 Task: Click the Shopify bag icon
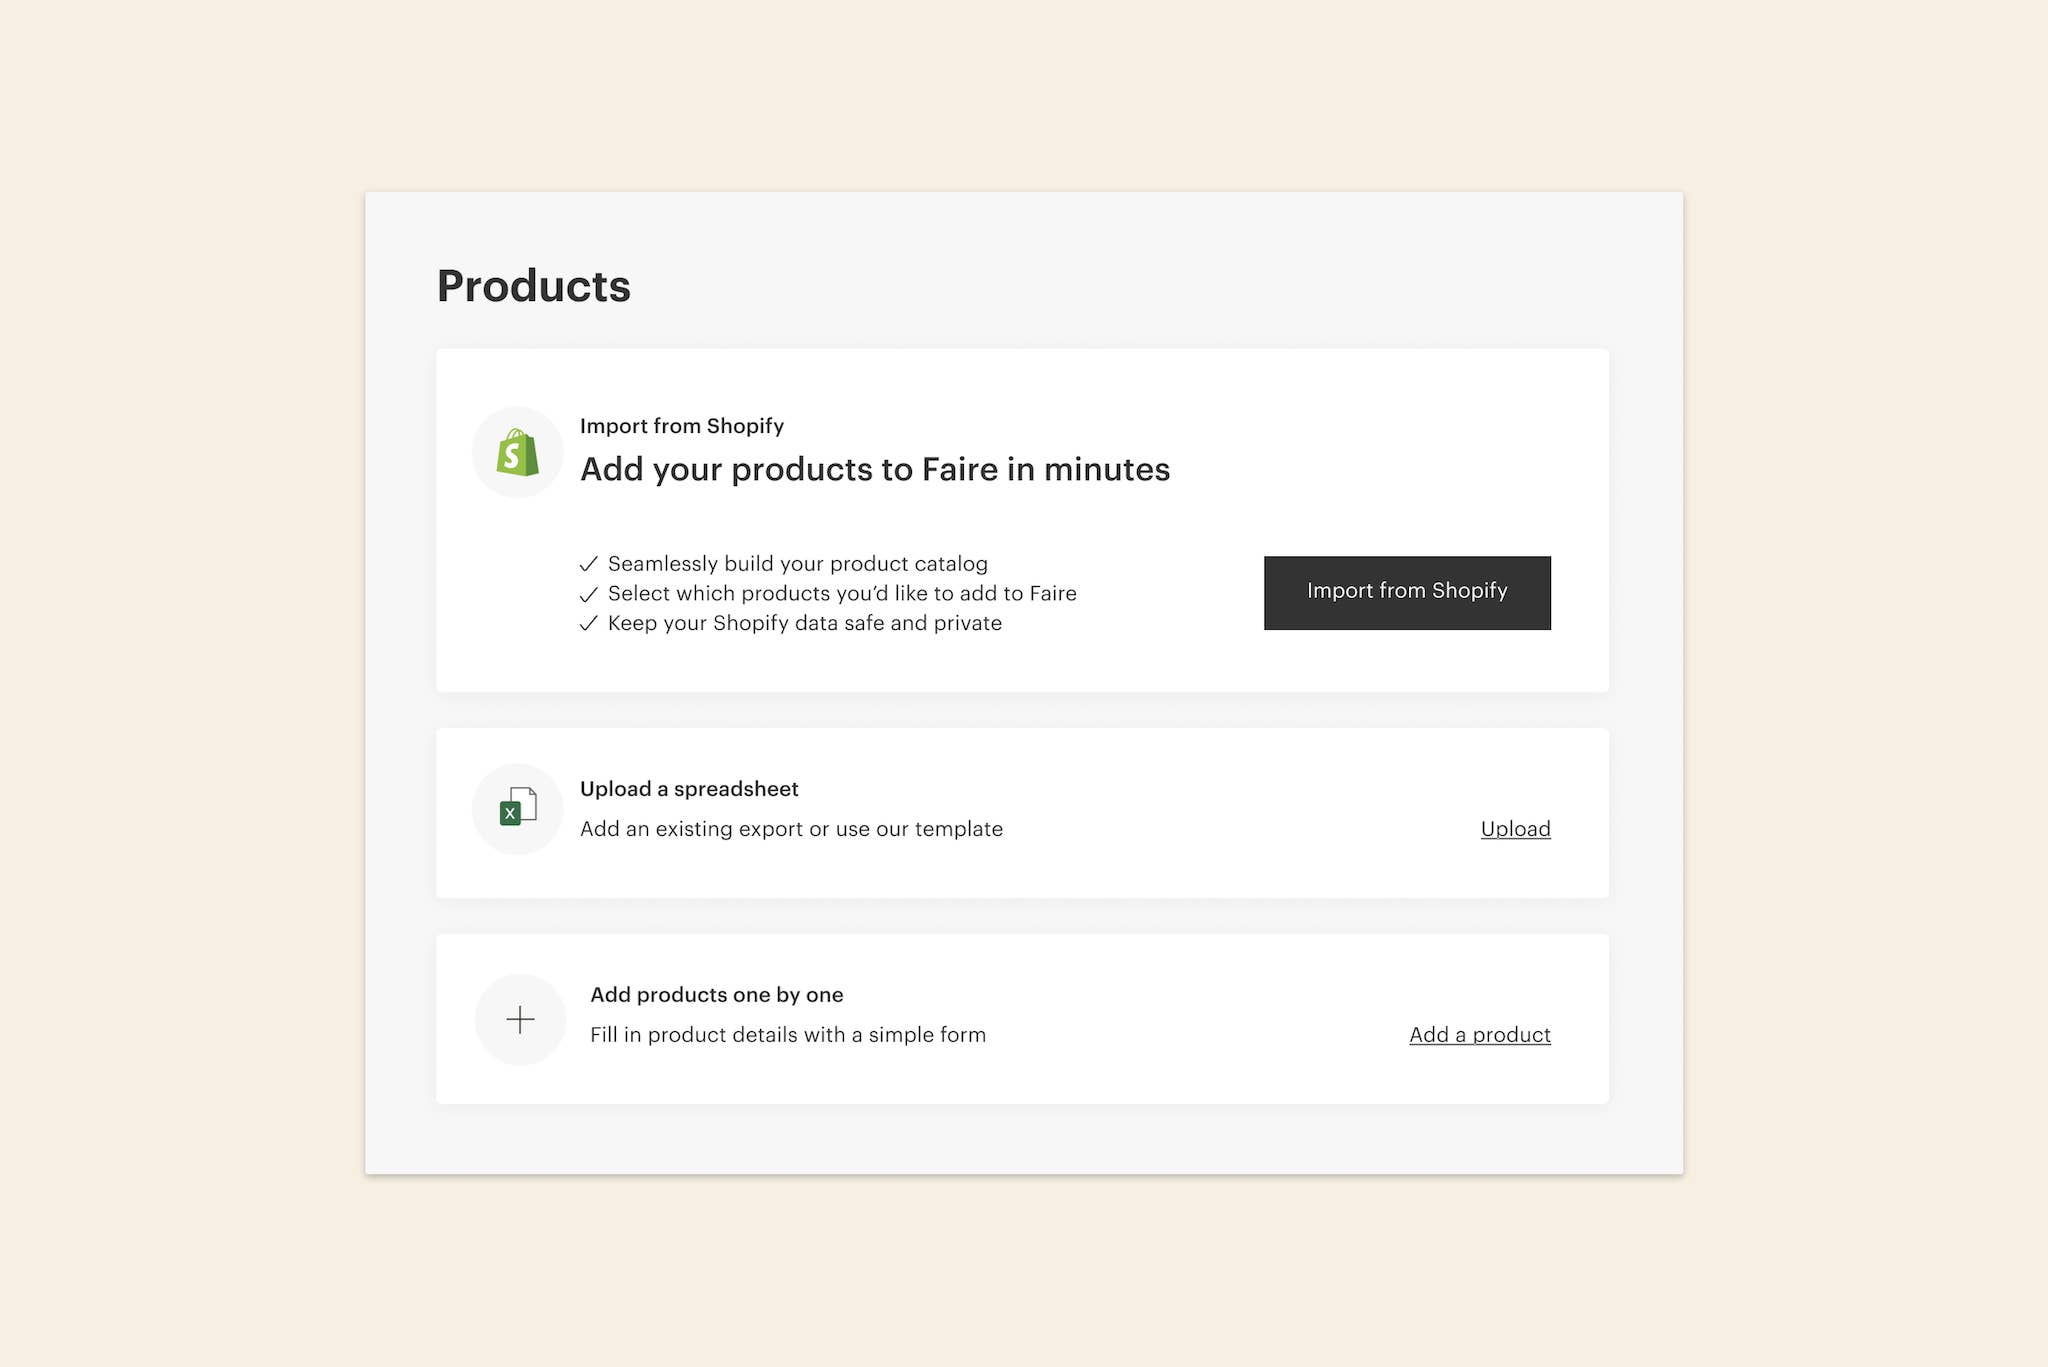(517, 453)
